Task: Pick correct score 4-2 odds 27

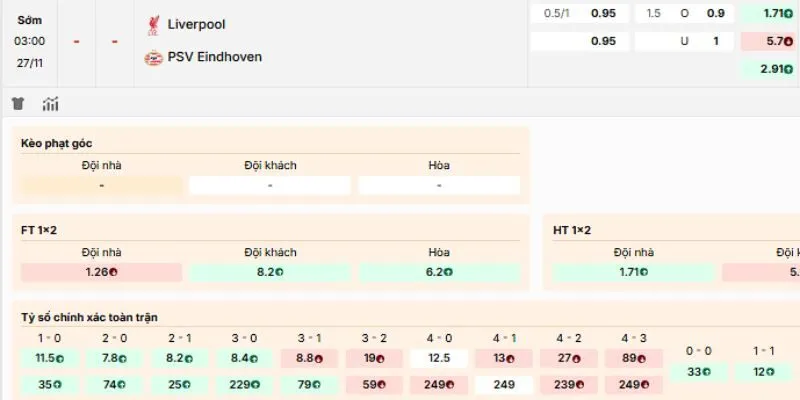Action: click(569, 358)
